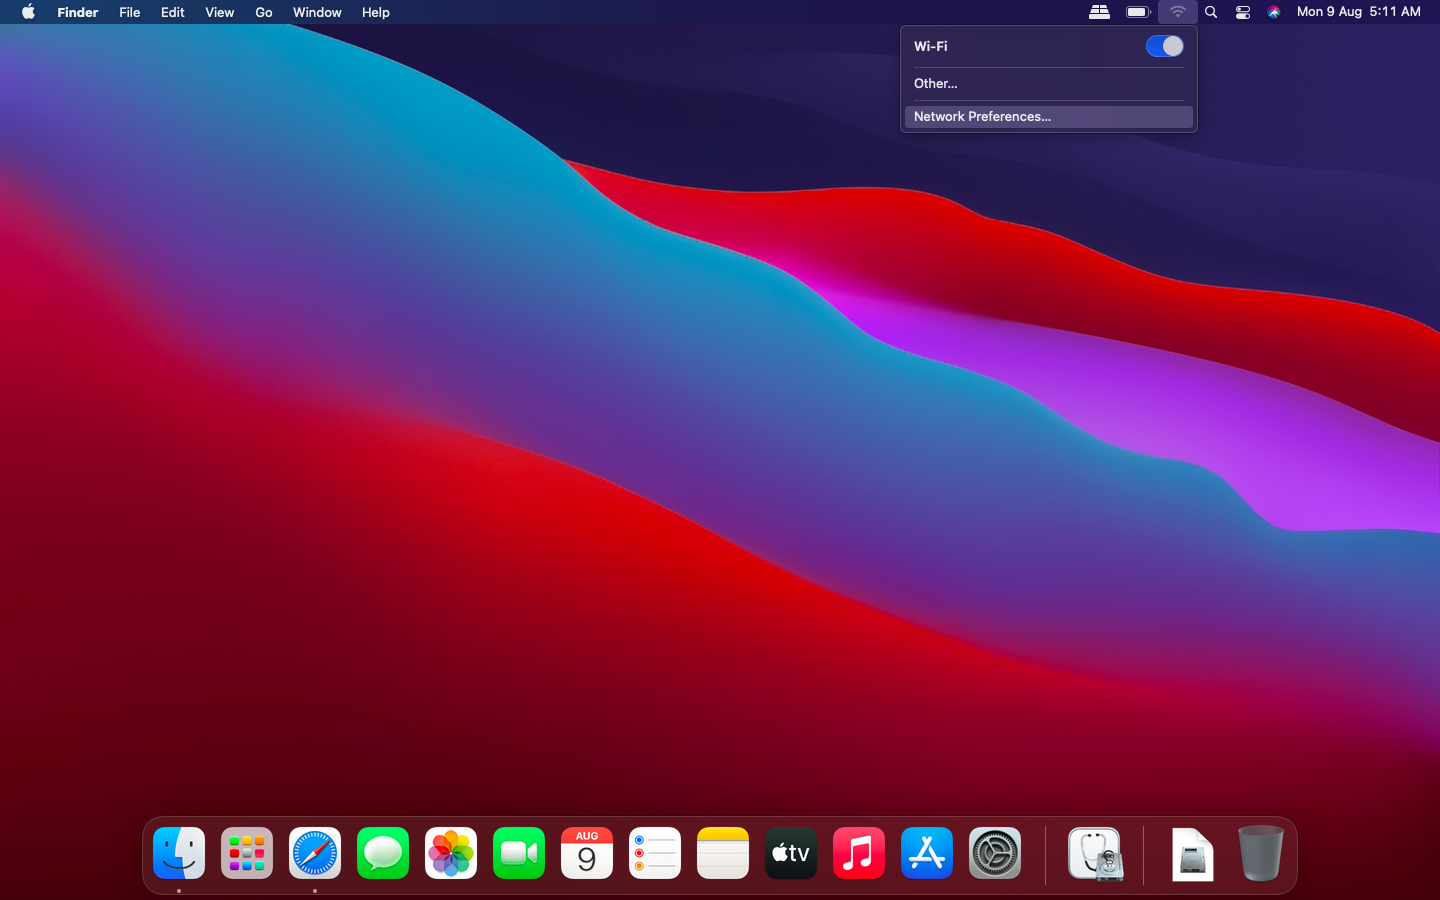Open the Trash in the Dock
Image resolution: width=1440 pixels, height=900 pixels.
[1260, 854]
